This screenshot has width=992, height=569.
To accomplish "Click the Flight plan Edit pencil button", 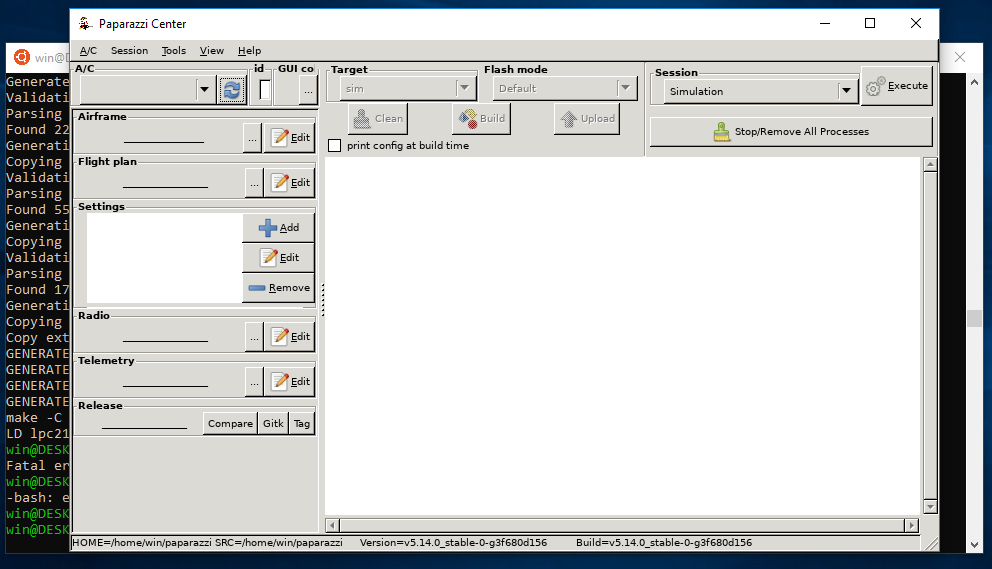I will coord(289,182).
